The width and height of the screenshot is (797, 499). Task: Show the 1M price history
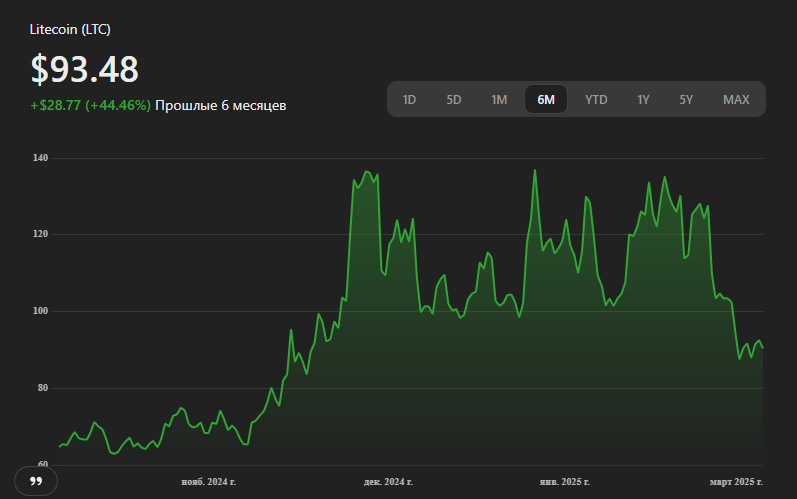pos(499,100)
